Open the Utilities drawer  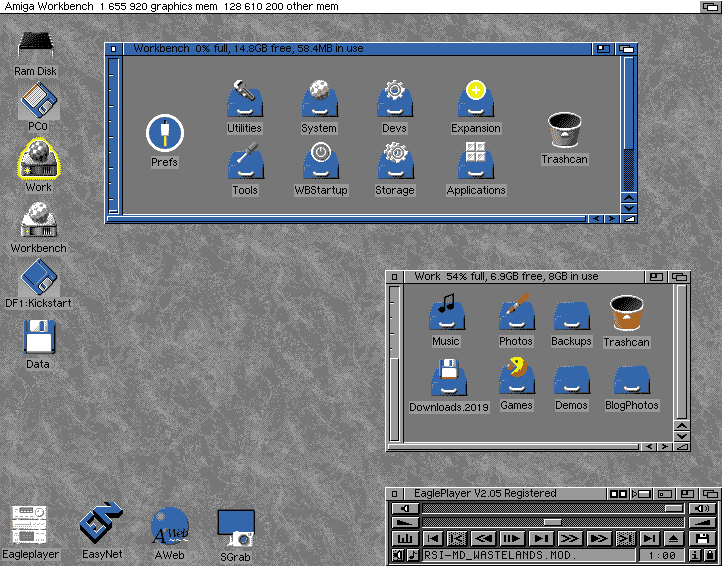click(244, 107)
